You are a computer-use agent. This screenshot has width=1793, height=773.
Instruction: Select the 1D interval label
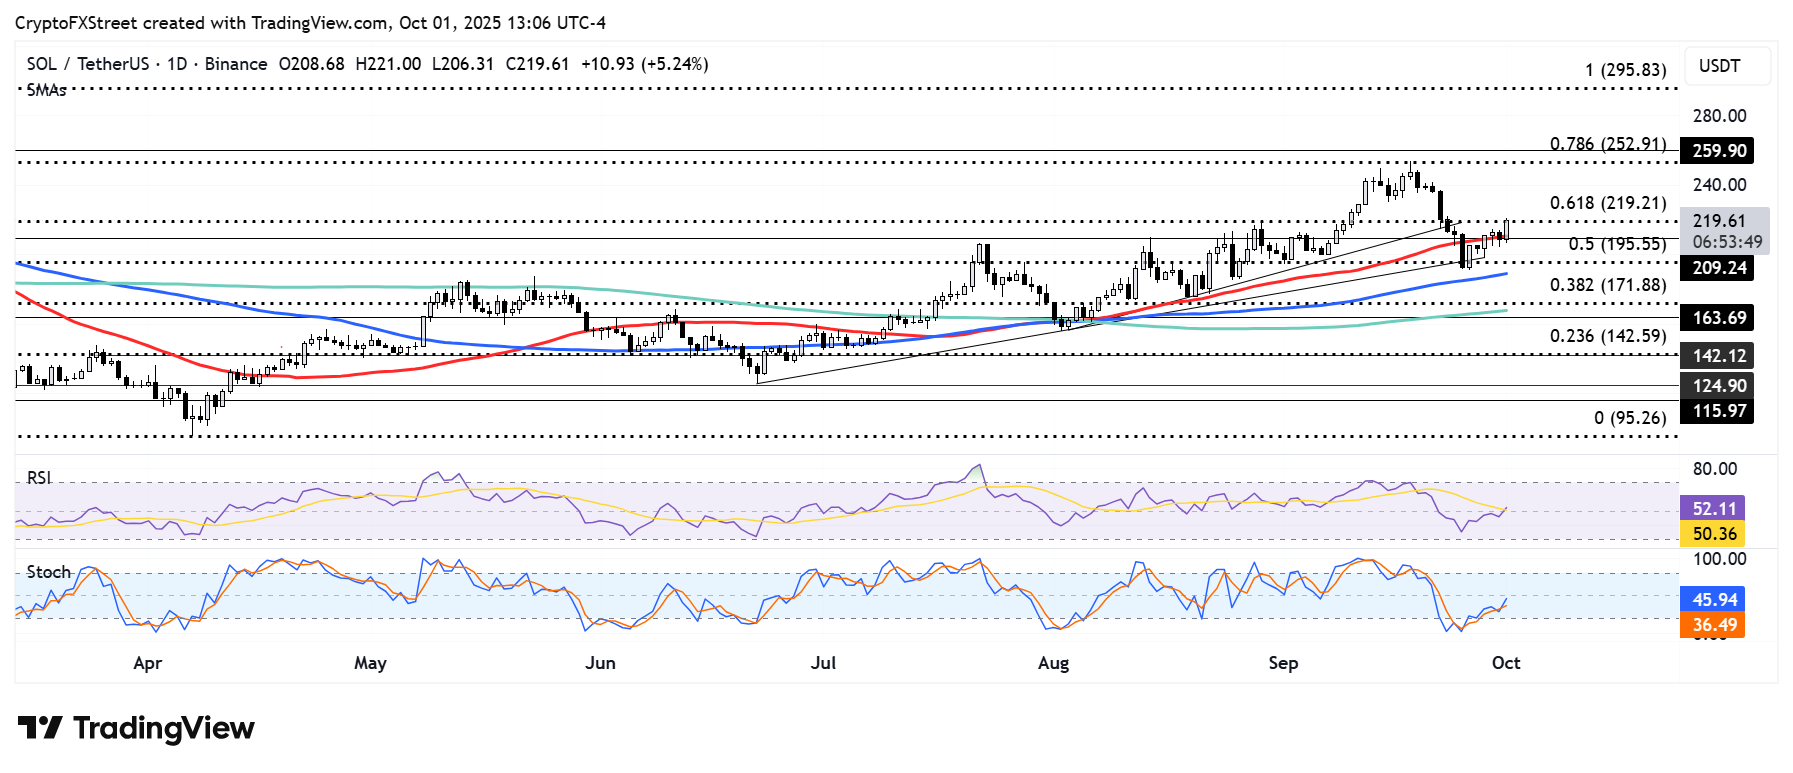(x=177, y=64)
